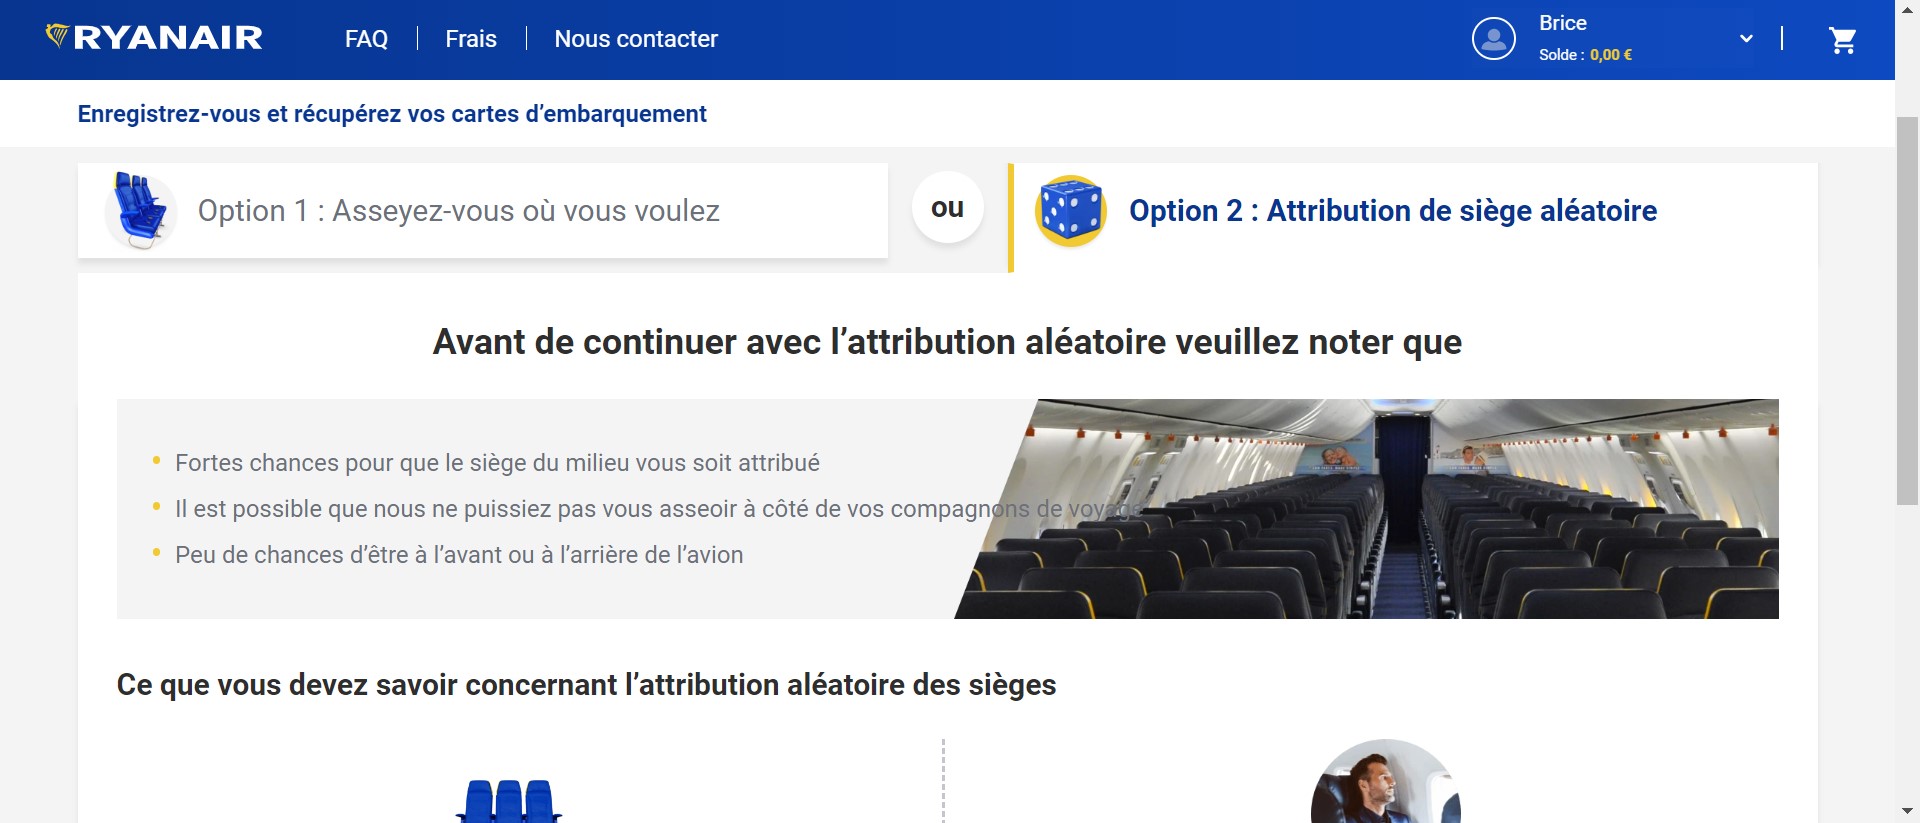Screen dimensions: 1920x823
Task: Click the vertical page scrollbar thumb
Action: point(1907,310)
